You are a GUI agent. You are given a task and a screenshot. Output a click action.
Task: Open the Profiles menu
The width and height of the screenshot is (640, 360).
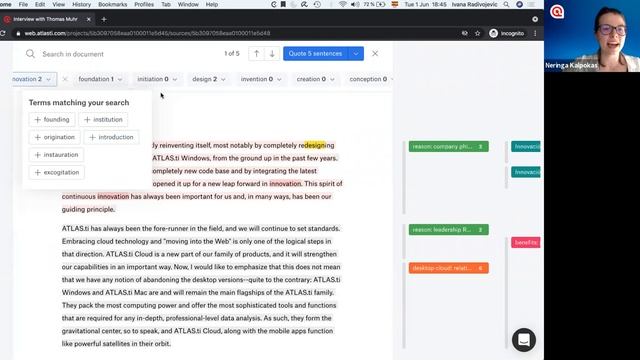pyautogui.click(x=144, y=4)
